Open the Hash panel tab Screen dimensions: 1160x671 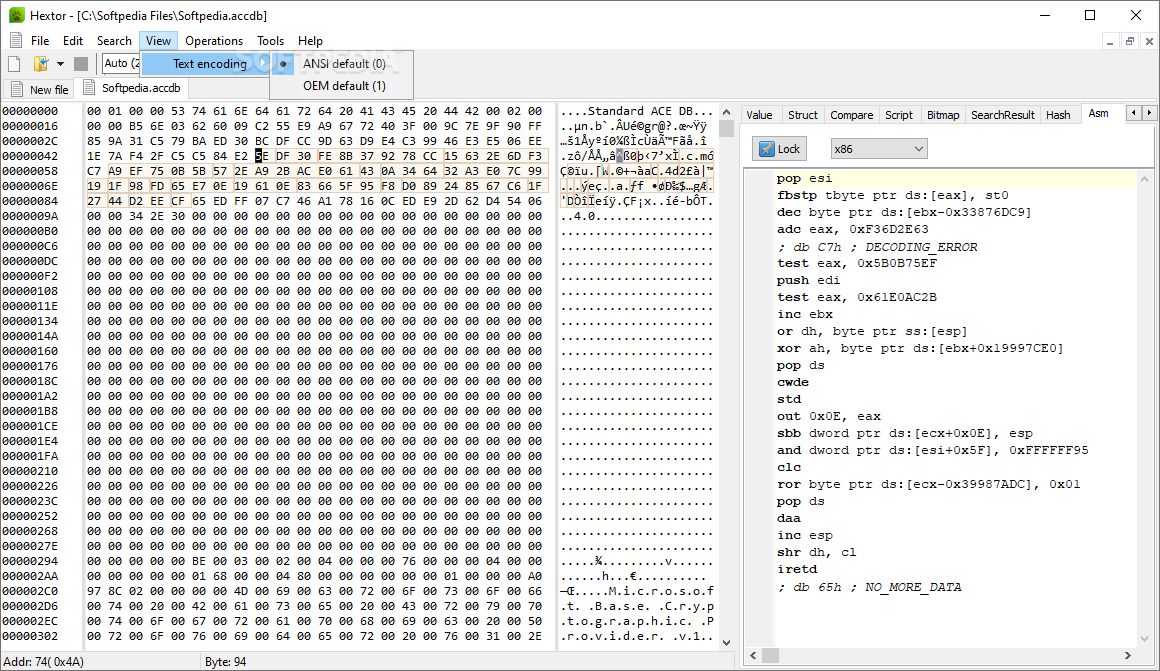(1058, 115)
